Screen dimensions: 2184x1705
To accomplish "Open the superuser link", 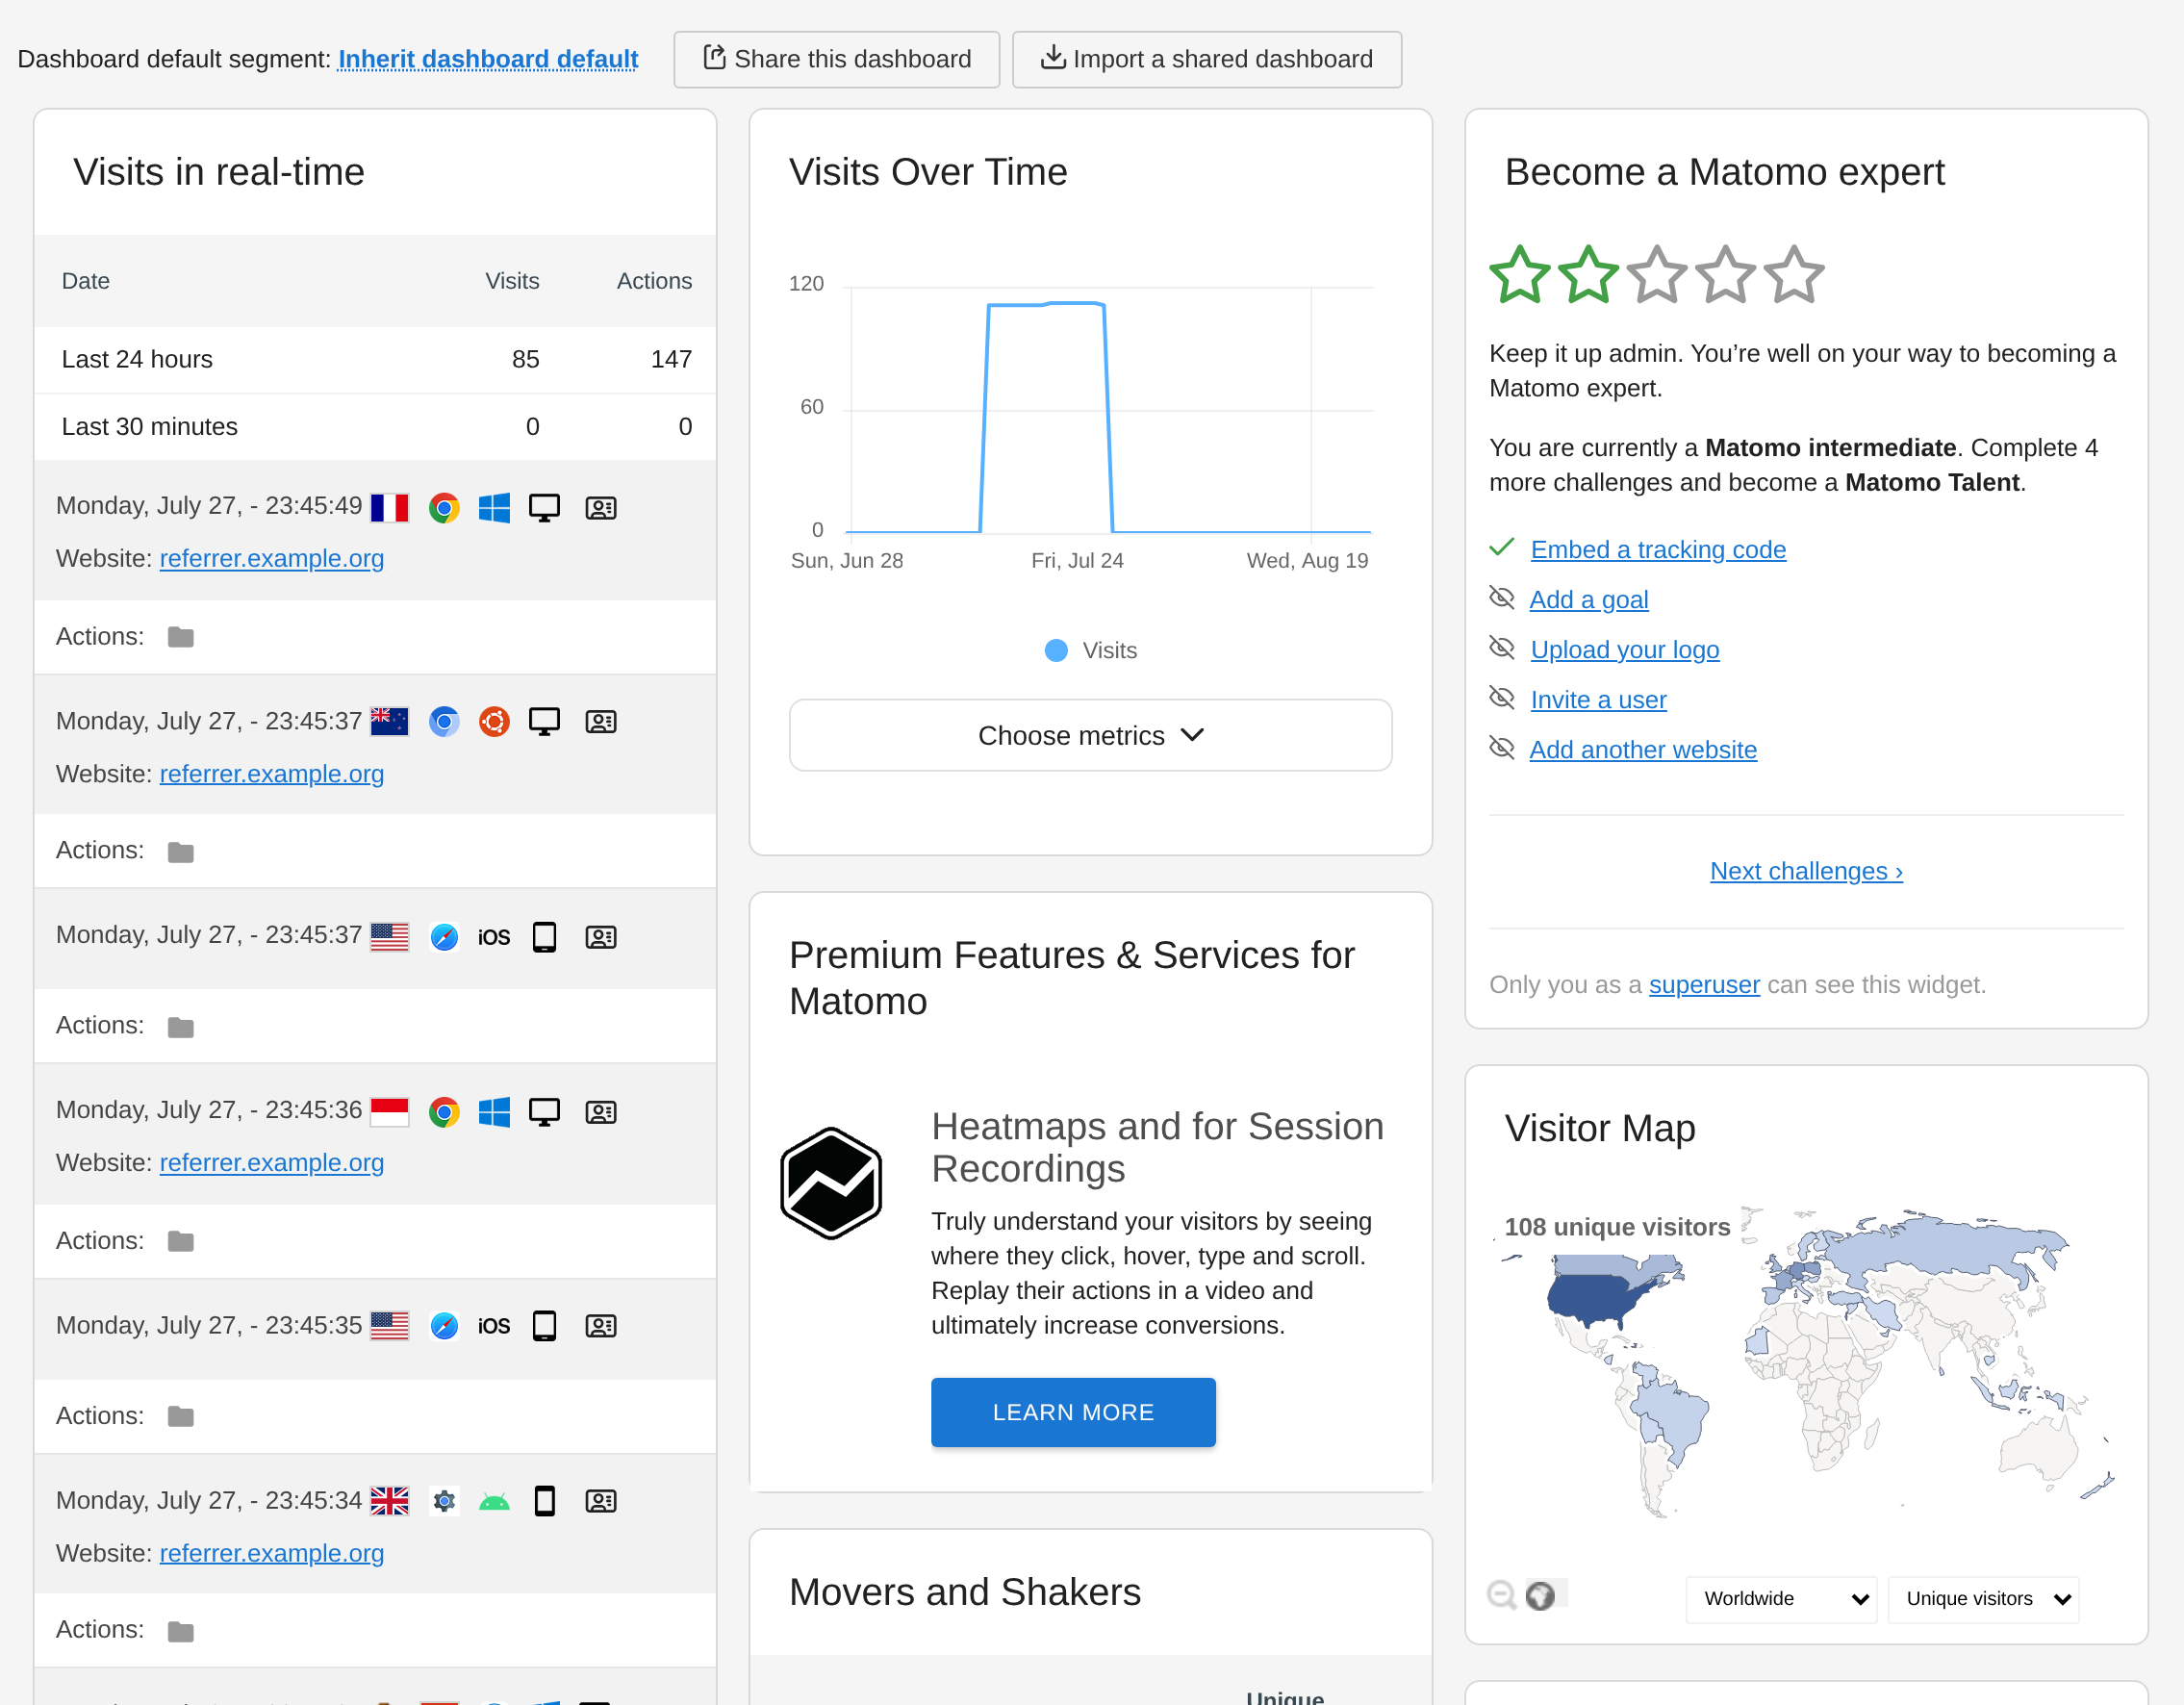I will pos(1704,985).
